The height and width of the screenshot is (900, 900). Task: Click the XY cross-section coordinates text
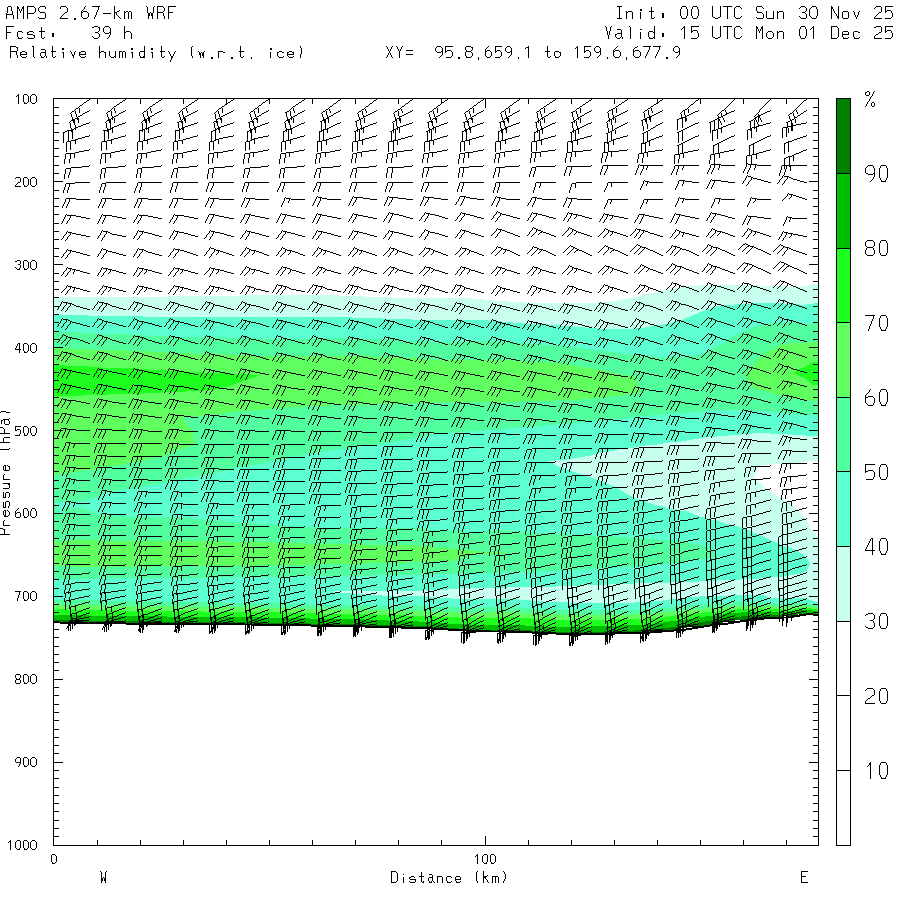tap(533, 53)
